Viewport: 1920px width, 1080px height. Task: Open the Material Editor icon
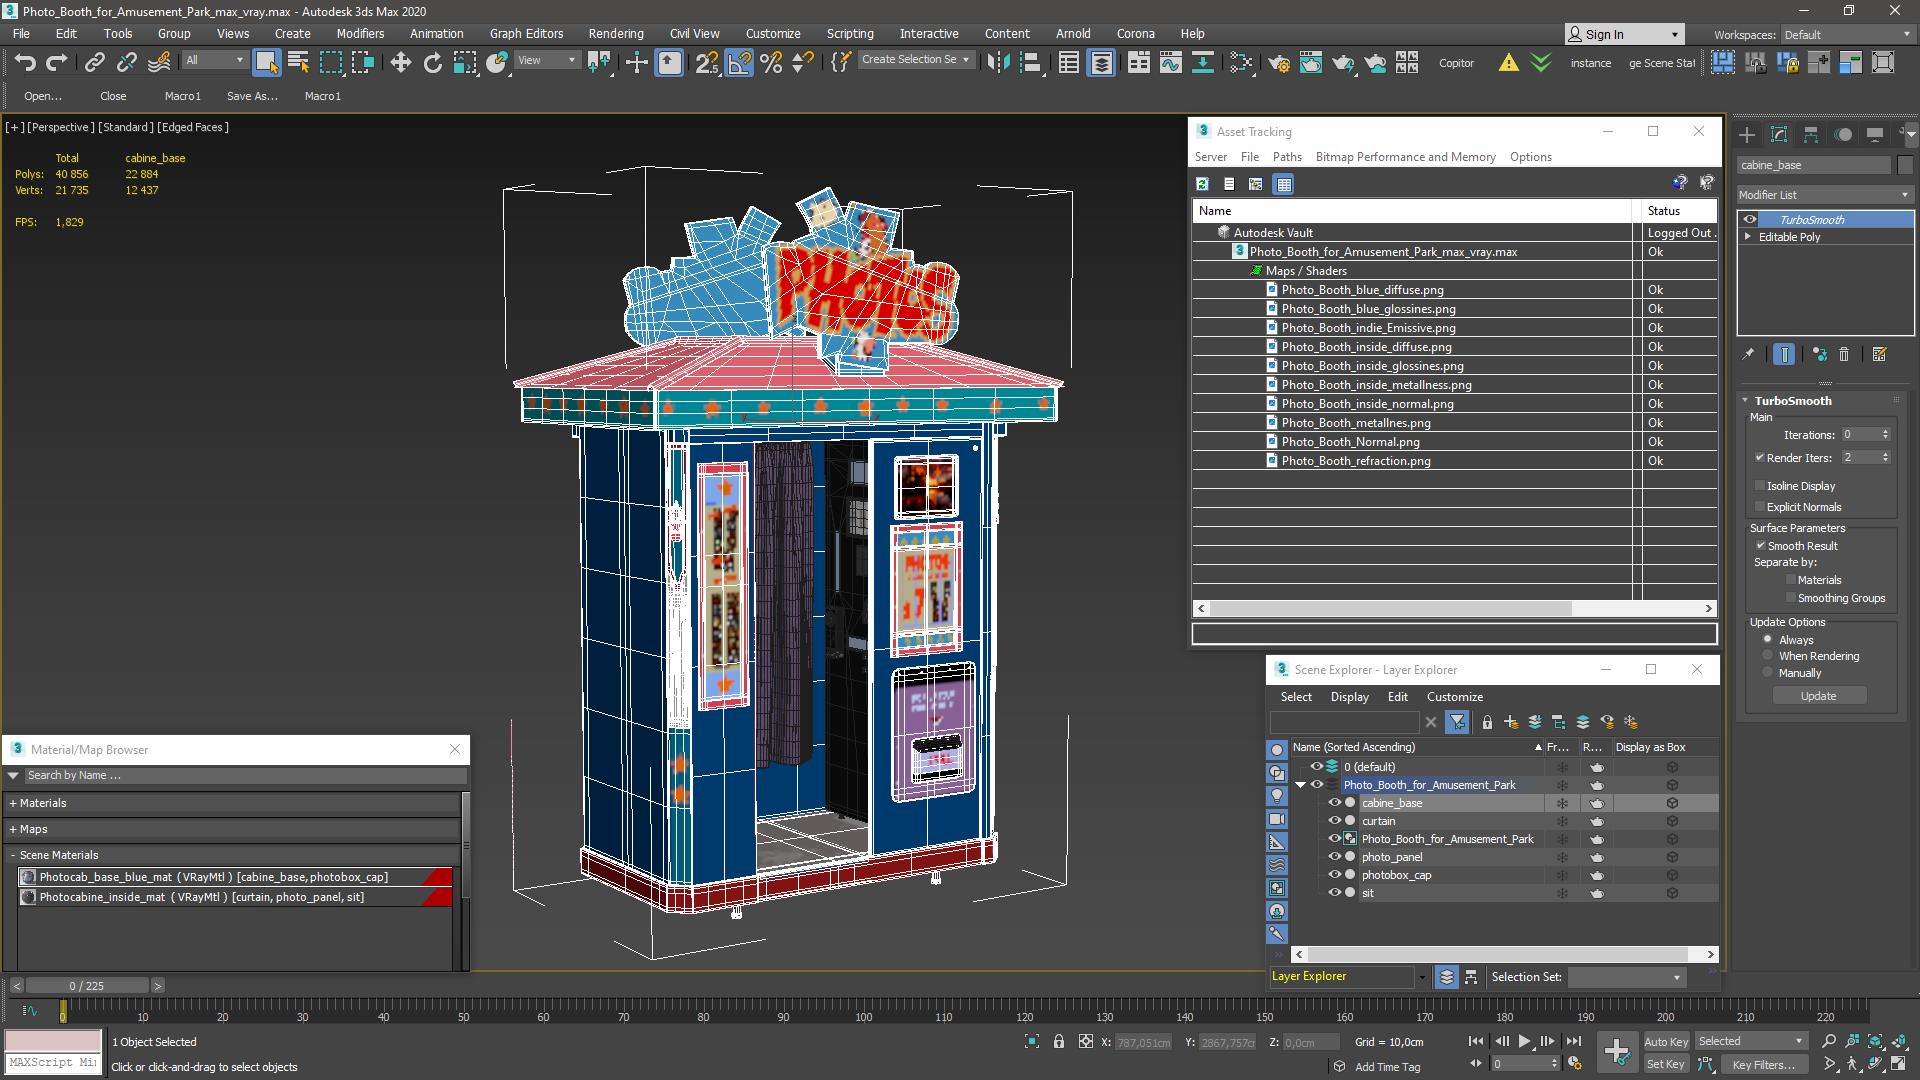pyautogui.click(x=1241, y=63)
